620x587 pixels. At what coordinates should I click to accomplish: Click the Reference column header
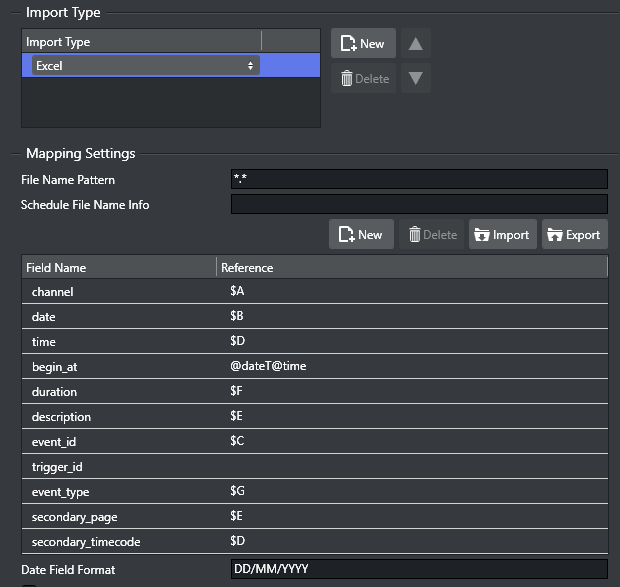pyautogui.click(x=410, y=268)
